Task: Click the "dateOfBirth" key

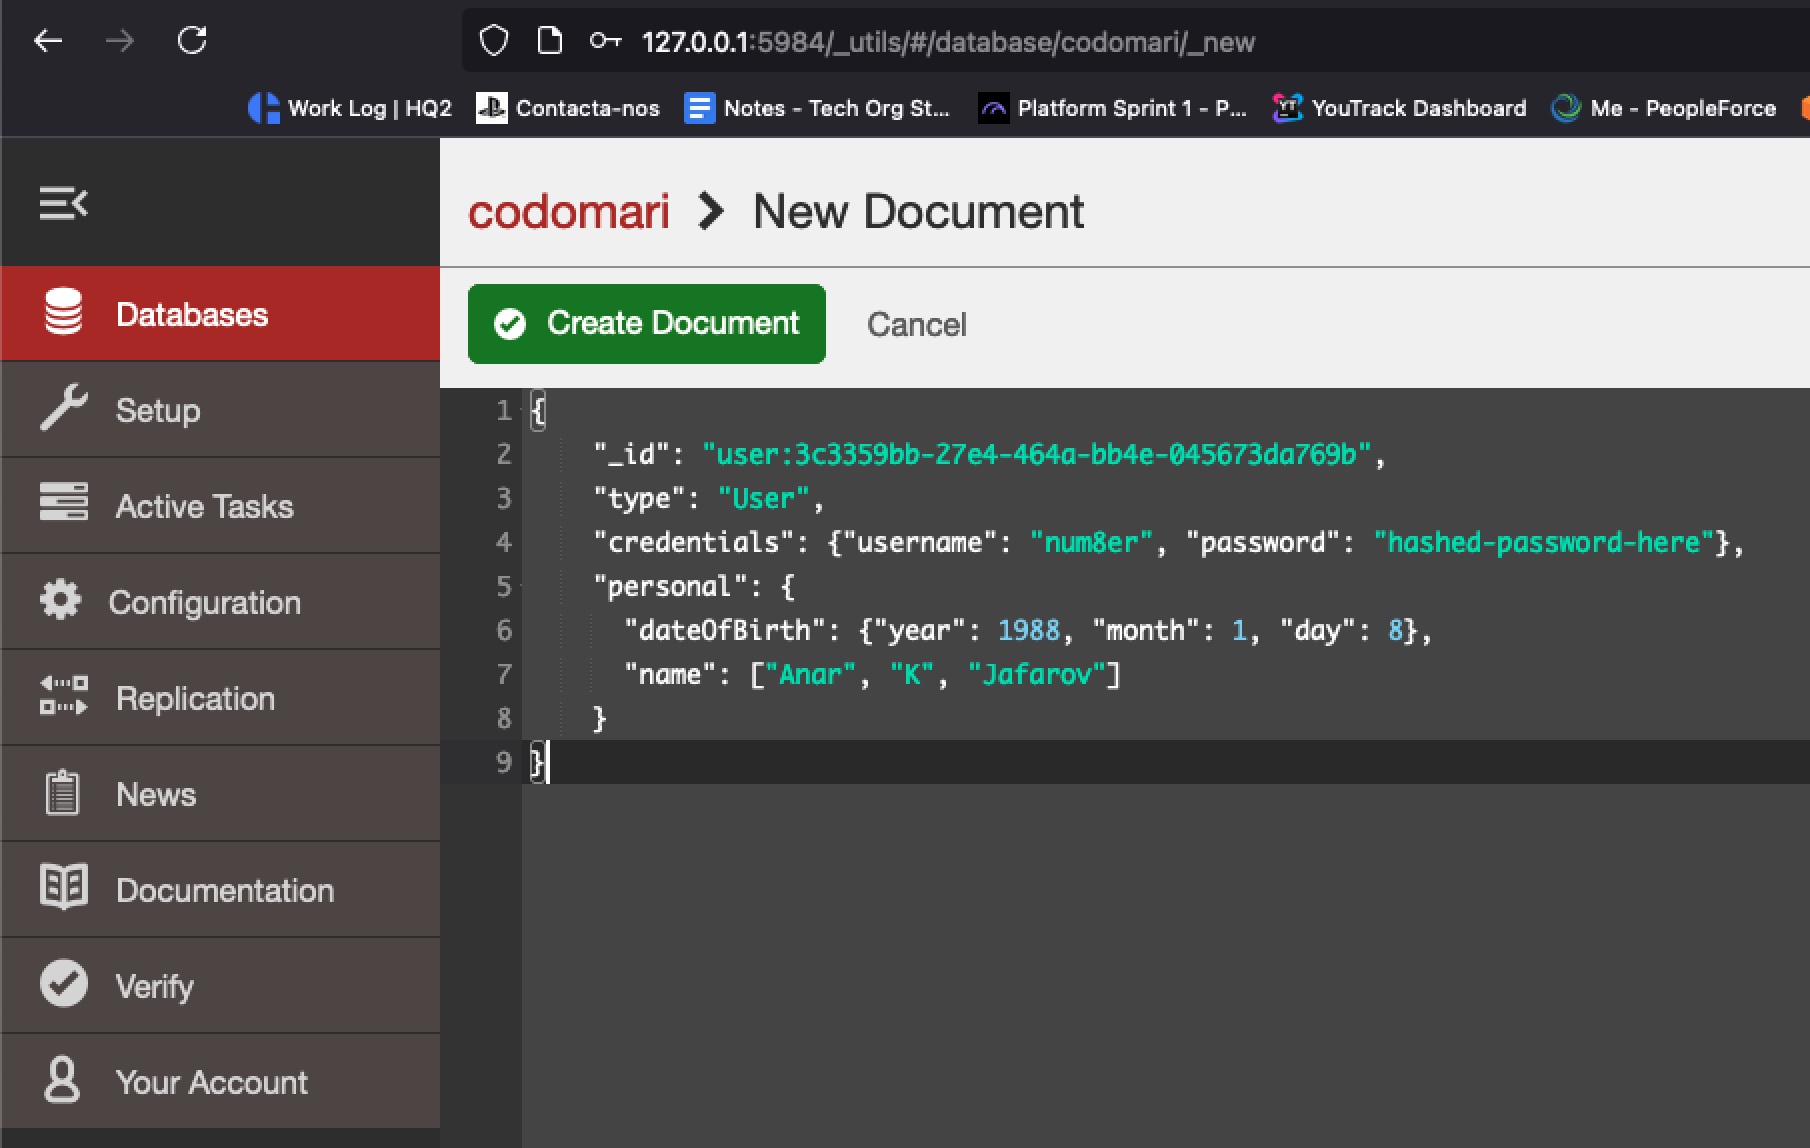Action: (732, 630)
